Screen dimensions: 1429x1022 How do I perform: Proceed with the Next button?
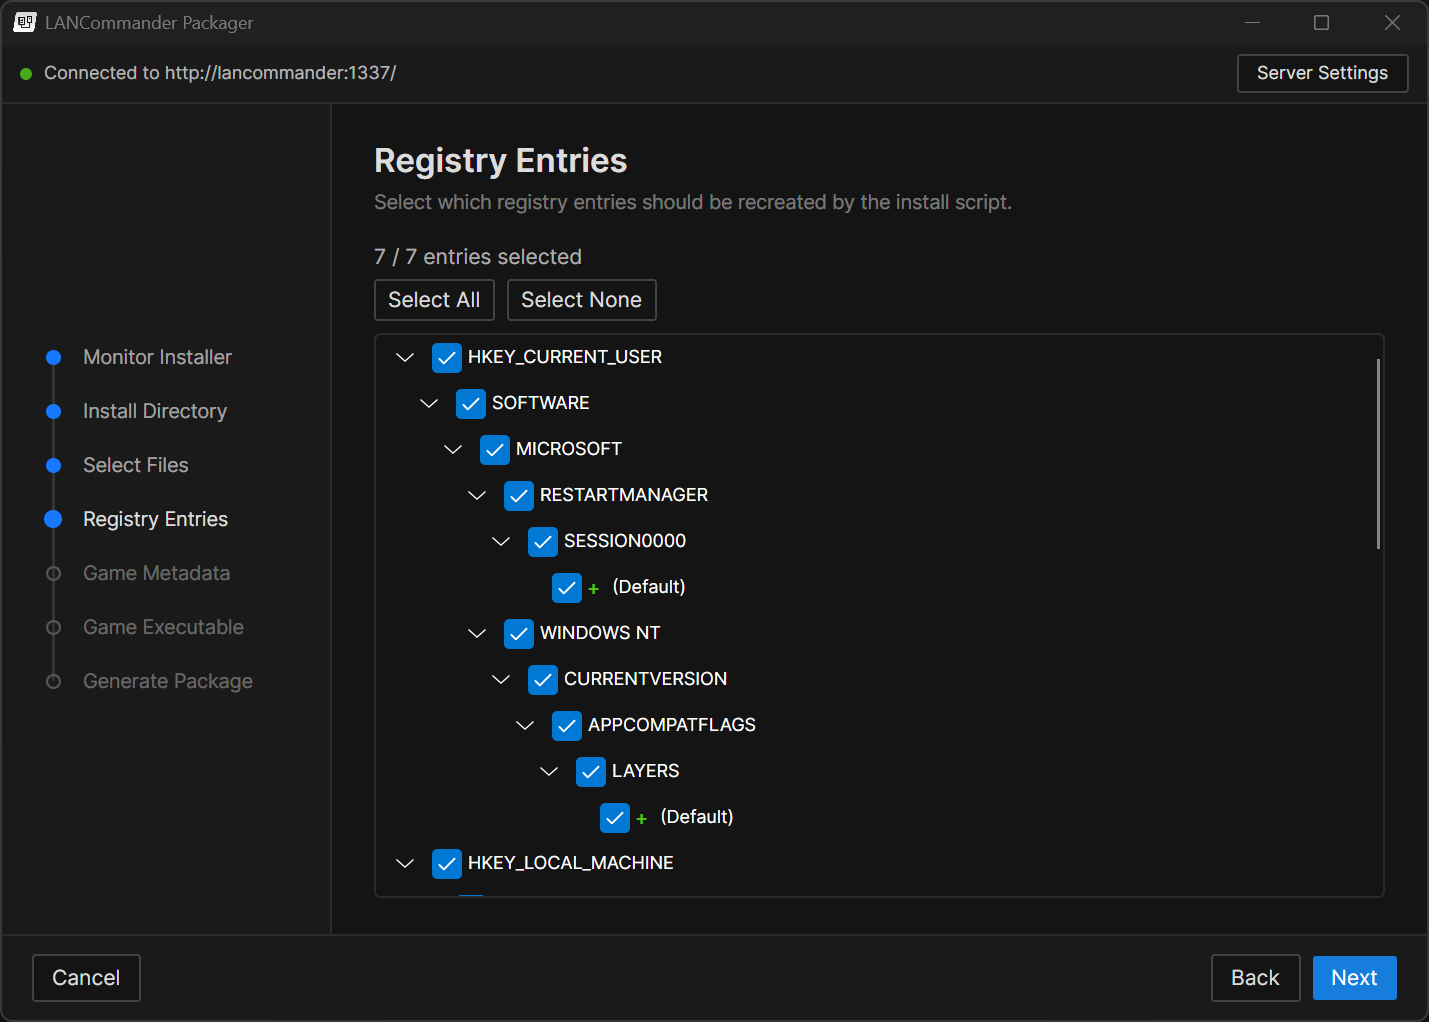[1354, 978]
